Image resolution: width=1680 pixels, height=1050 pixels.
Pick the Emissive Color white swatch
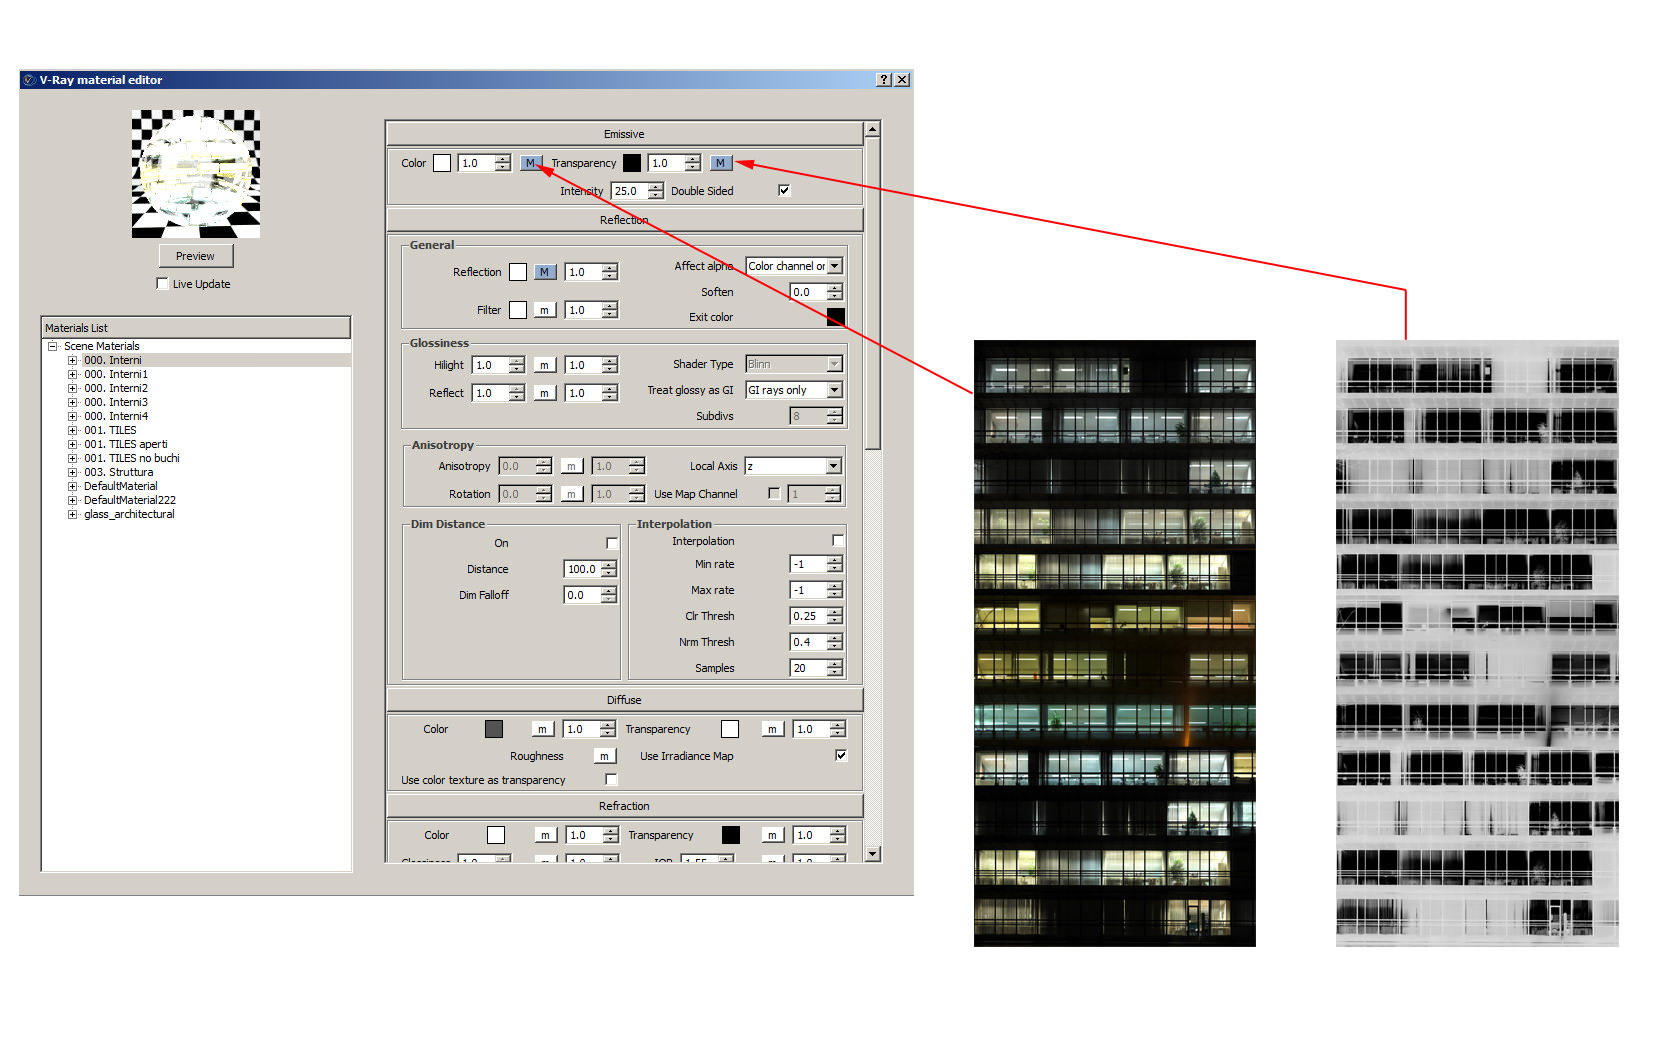pyautogui.click(x=442, y=163)
